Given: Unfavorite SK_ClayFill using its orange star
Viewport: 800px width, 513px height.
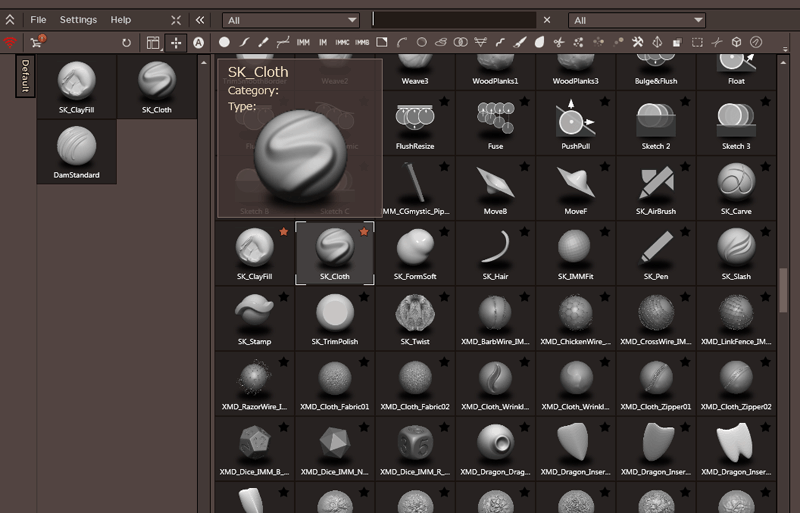Looking at the screenshot, I should [283, 232].
